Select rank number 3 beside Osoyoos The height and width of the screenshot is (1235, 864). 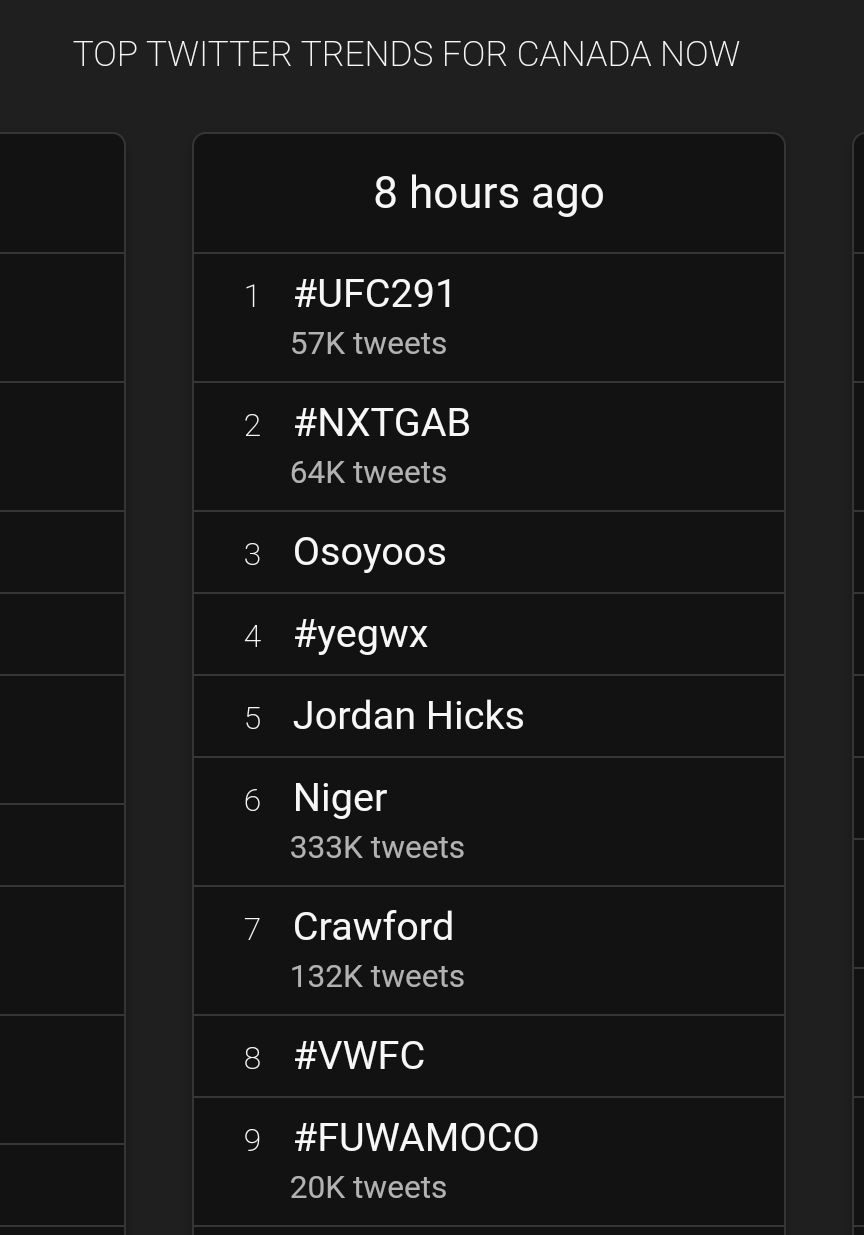pos(252,554)
